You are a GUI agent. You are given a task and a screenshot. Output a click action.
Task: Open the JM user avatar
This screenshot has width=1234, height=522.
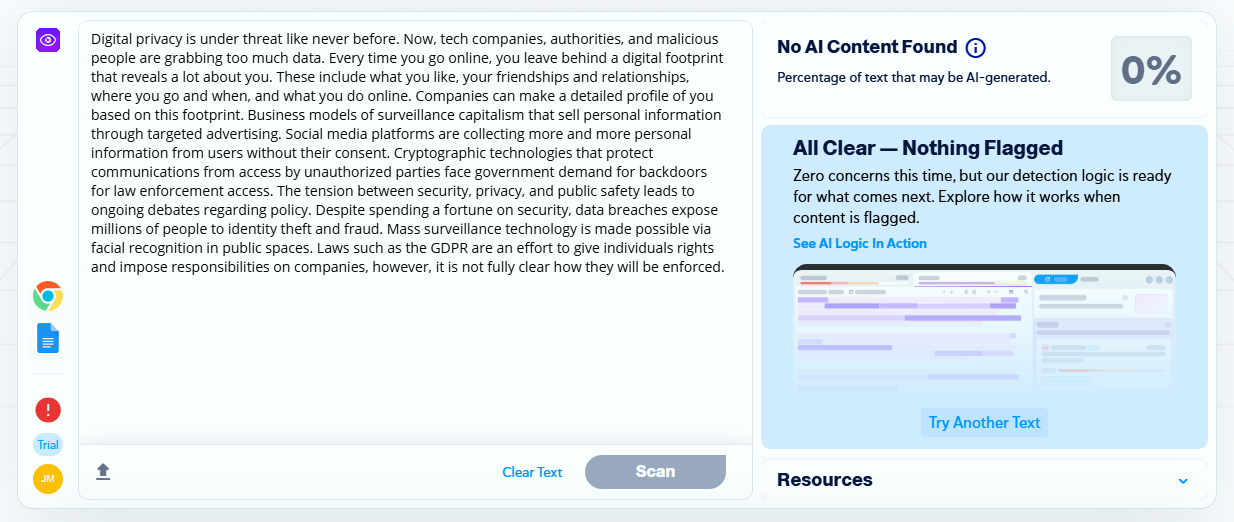pos(48,479)
